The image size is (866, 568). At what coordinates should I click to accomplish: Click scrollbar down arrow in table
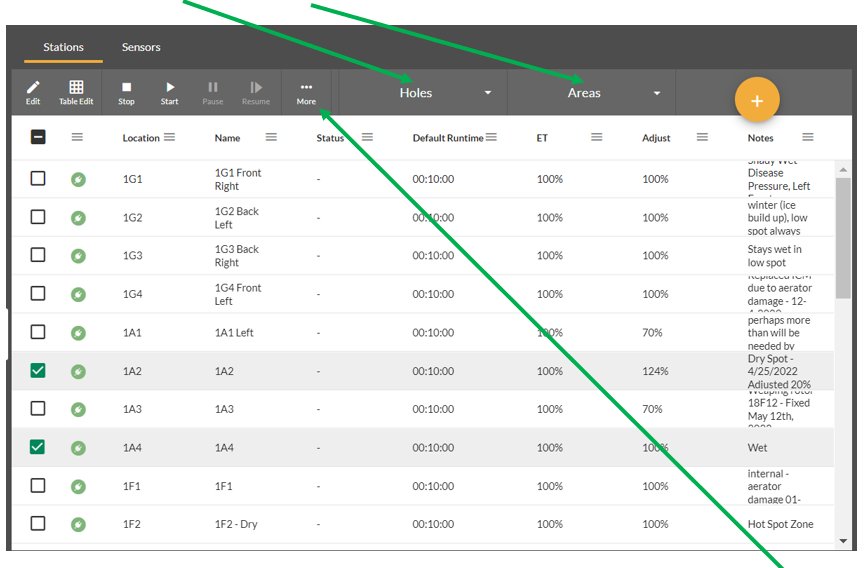point(843,541)
